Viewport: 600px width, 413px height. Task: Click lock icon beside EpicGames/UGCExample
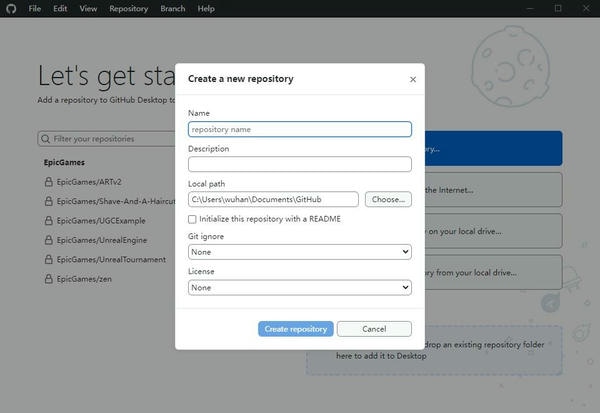49,220
